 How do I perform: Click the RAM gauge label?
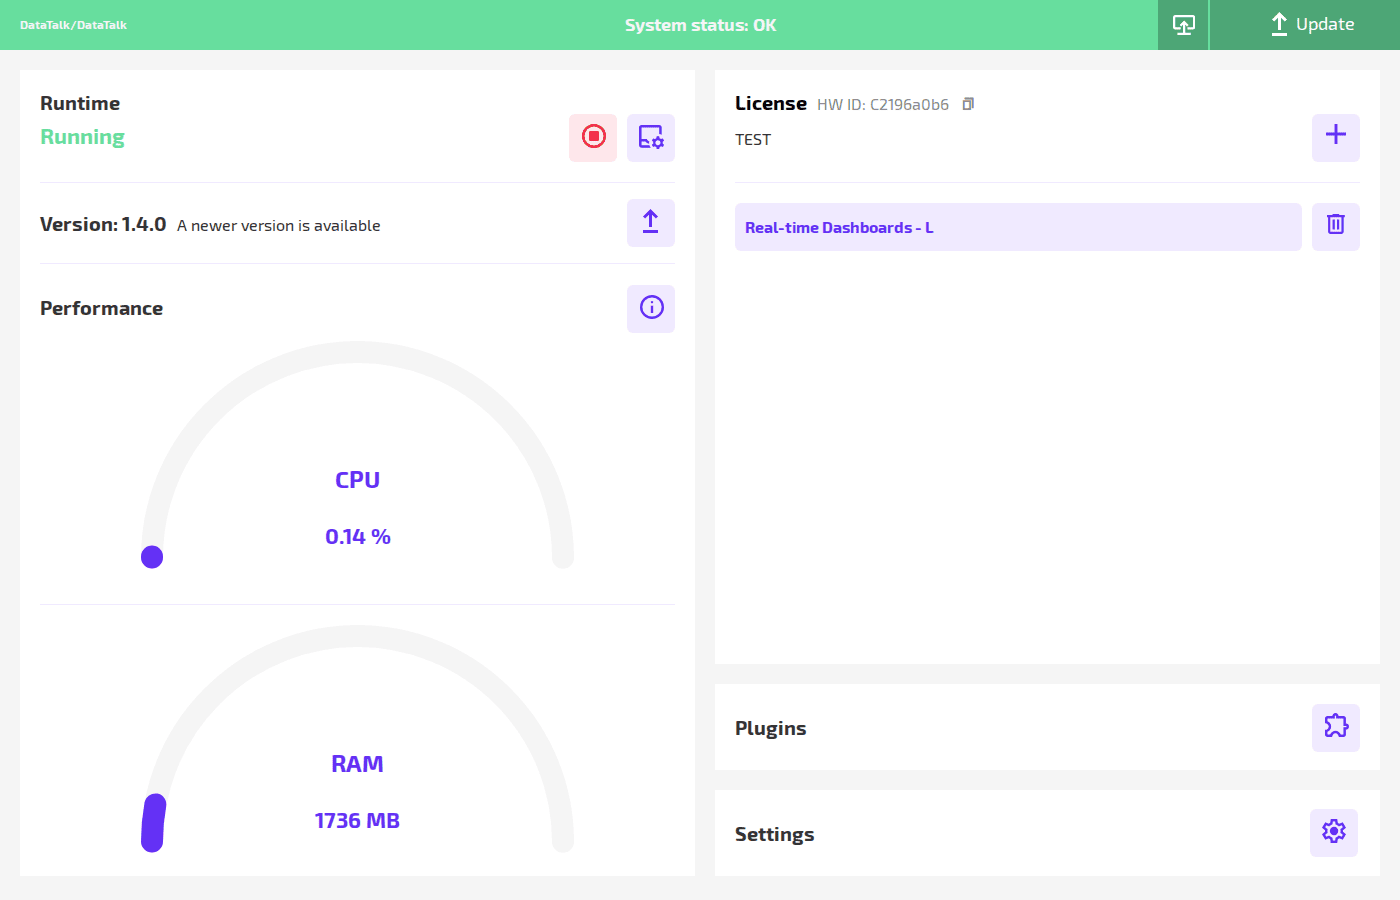pyautogui.click(x=357, y=764)
